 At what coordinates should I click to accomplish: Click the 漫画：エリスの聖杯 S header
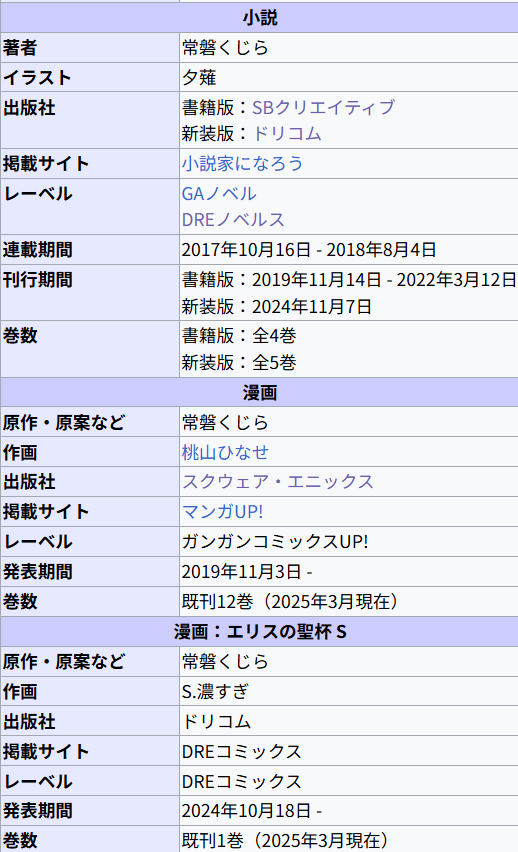(x=260, y=631)
